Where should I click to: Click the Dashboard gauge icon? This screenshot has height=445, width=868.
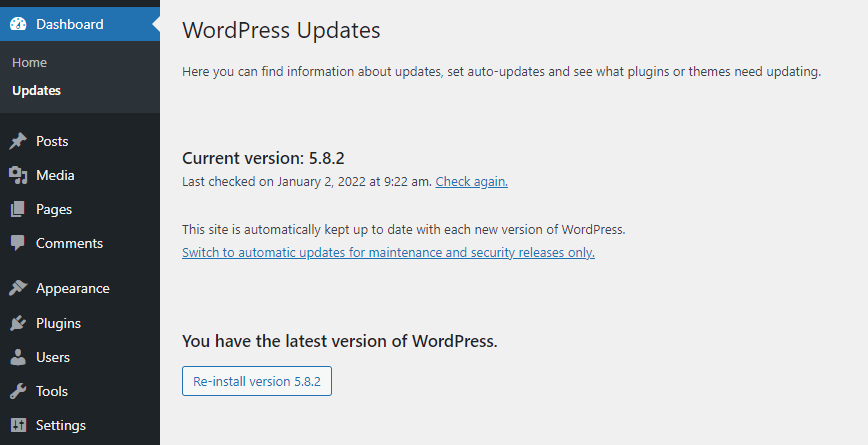[18, 24]
